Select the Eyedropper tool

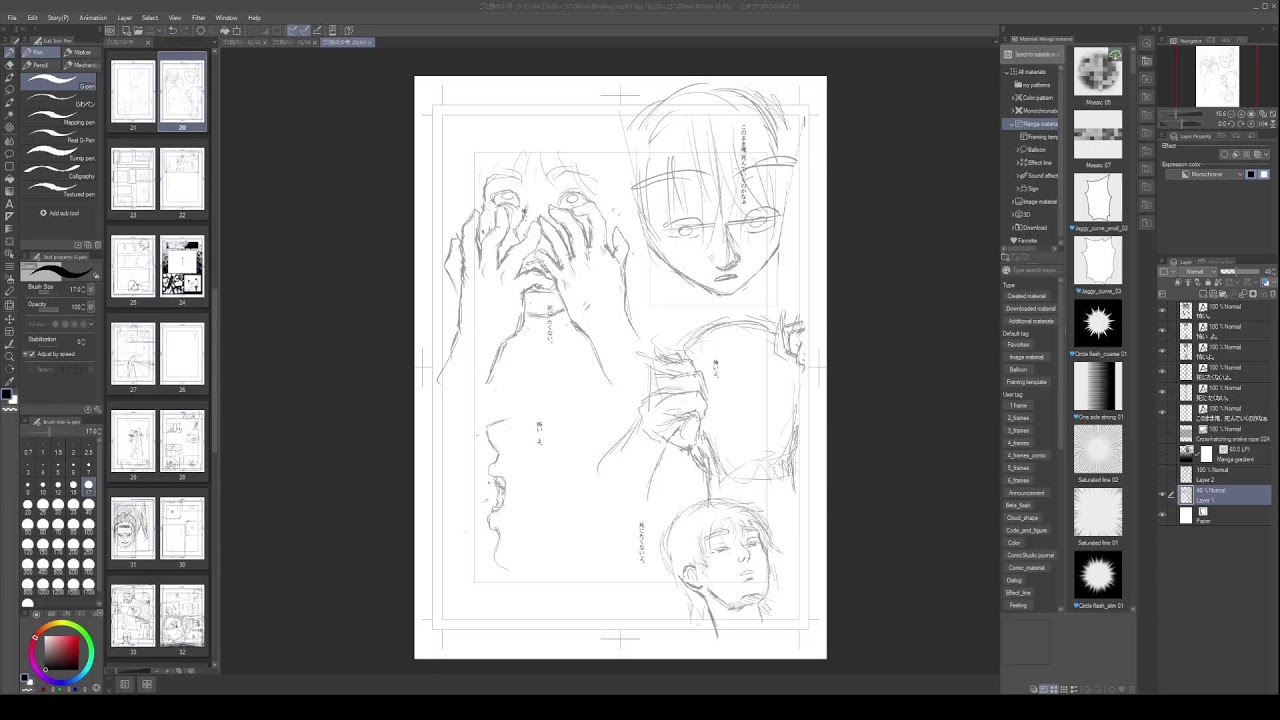click(9, 381)
